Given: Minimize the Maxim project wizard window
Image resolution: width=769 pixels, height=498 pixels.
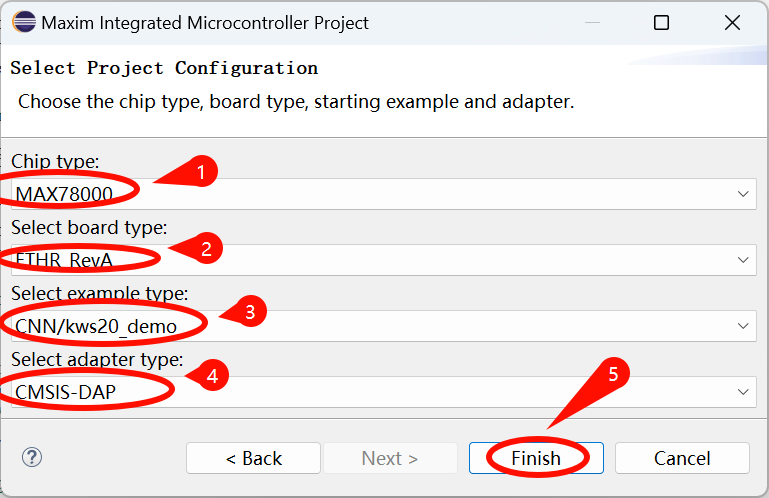Looking at the screenshot, I should (x=592, y=23).
